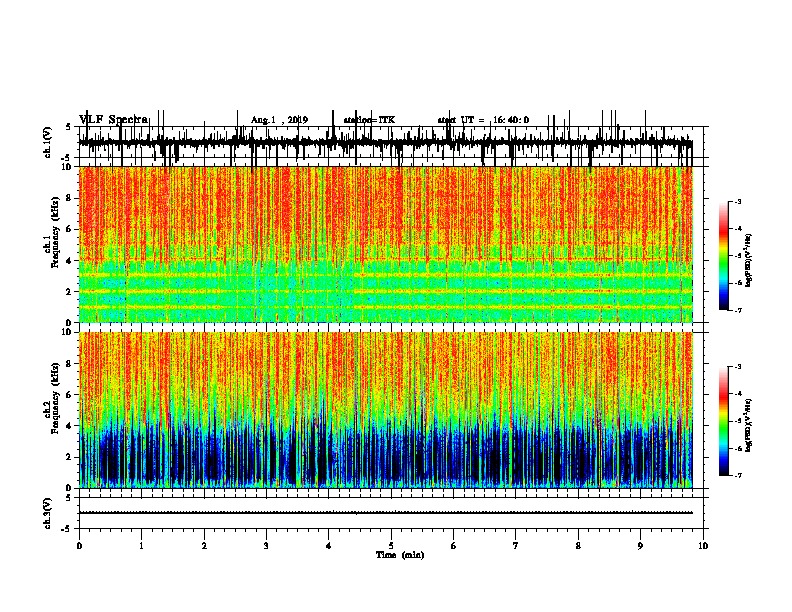Select the log(PSD) label beside ch.2 colorbar
The height and width of the screenshot is (612, 792).
[x=748, y=425]
